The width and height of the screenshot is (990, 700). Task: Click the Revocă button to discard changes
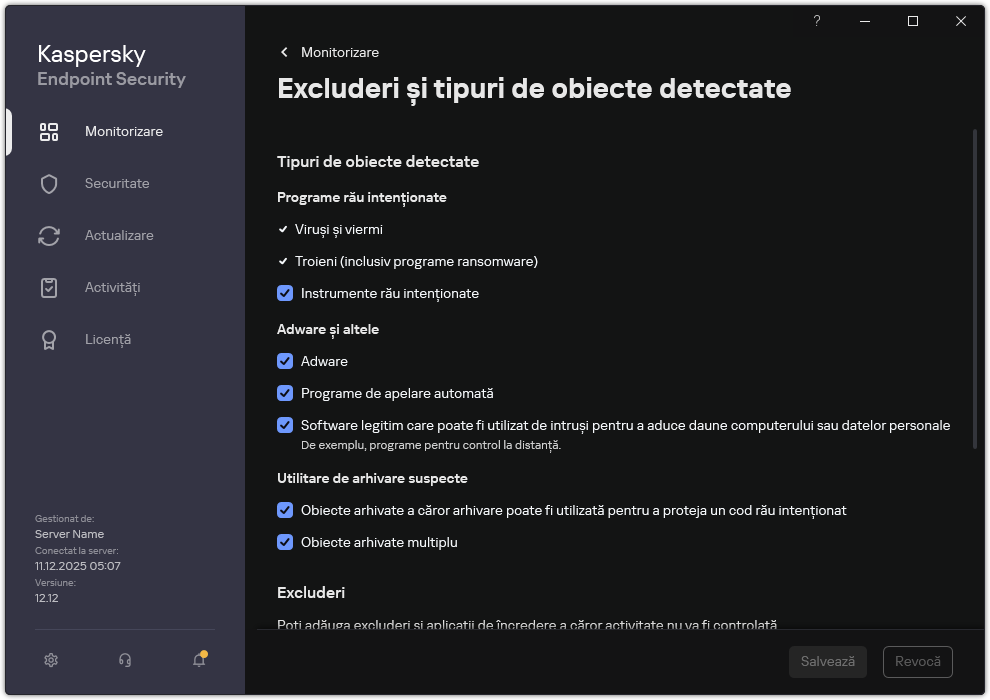tap(917, 661)
